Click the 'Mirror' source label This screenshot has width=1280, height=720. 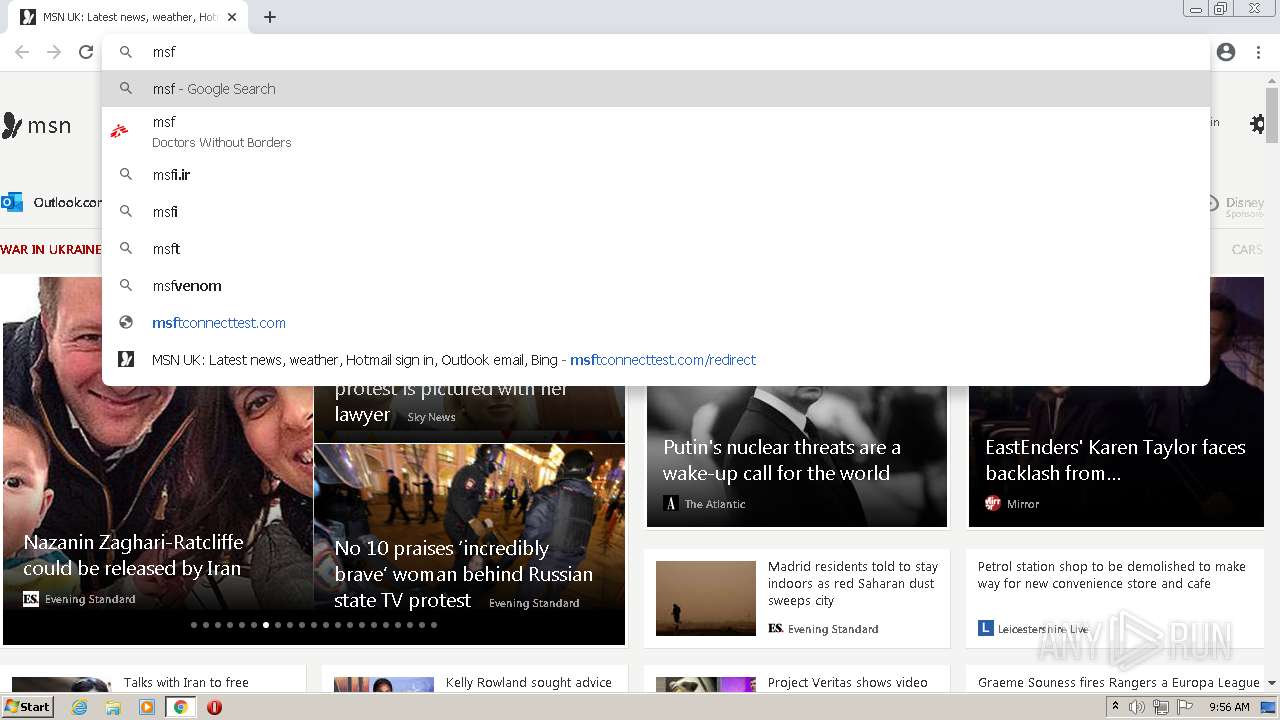1023,504
